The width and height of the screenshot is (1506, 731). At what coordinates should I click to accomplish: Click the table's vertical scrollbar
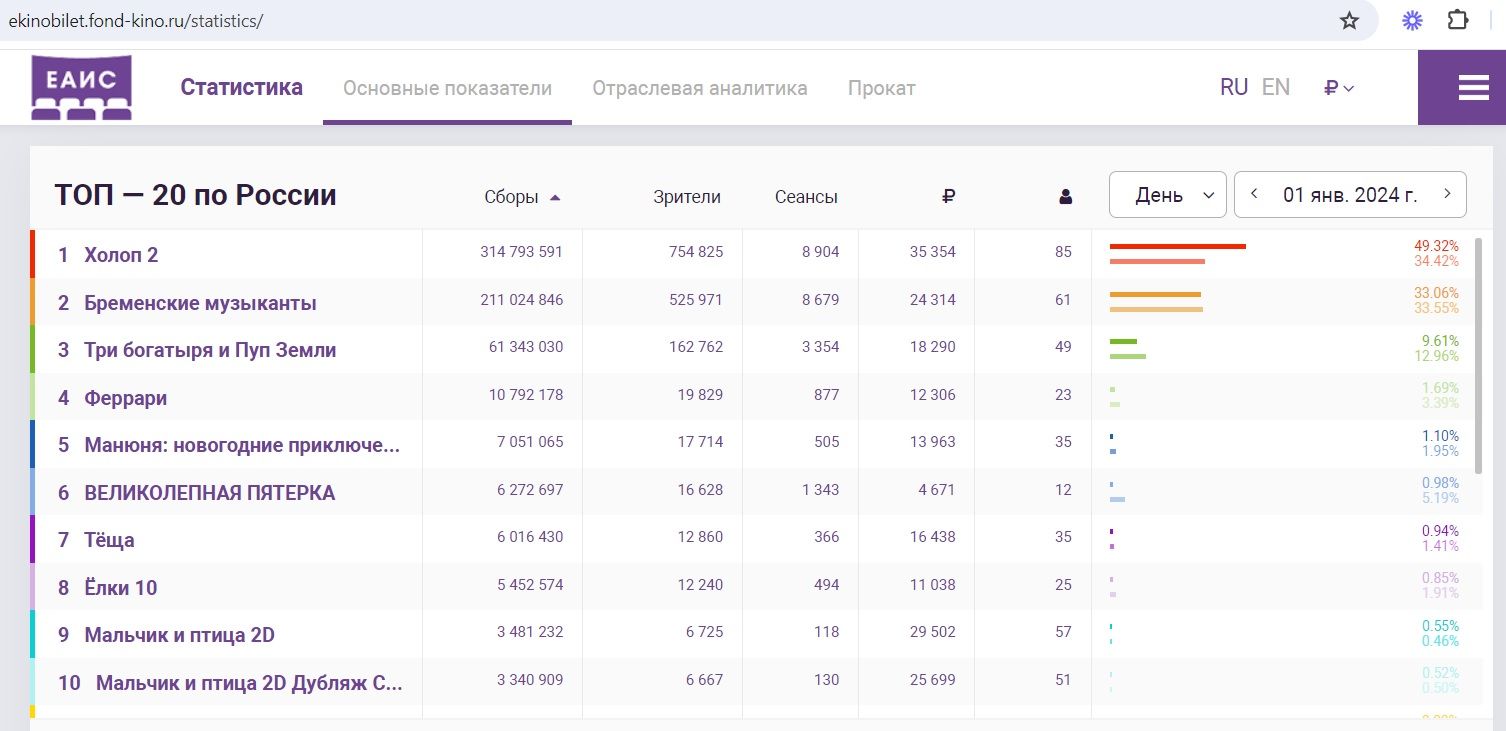(x=1478, y=355)
